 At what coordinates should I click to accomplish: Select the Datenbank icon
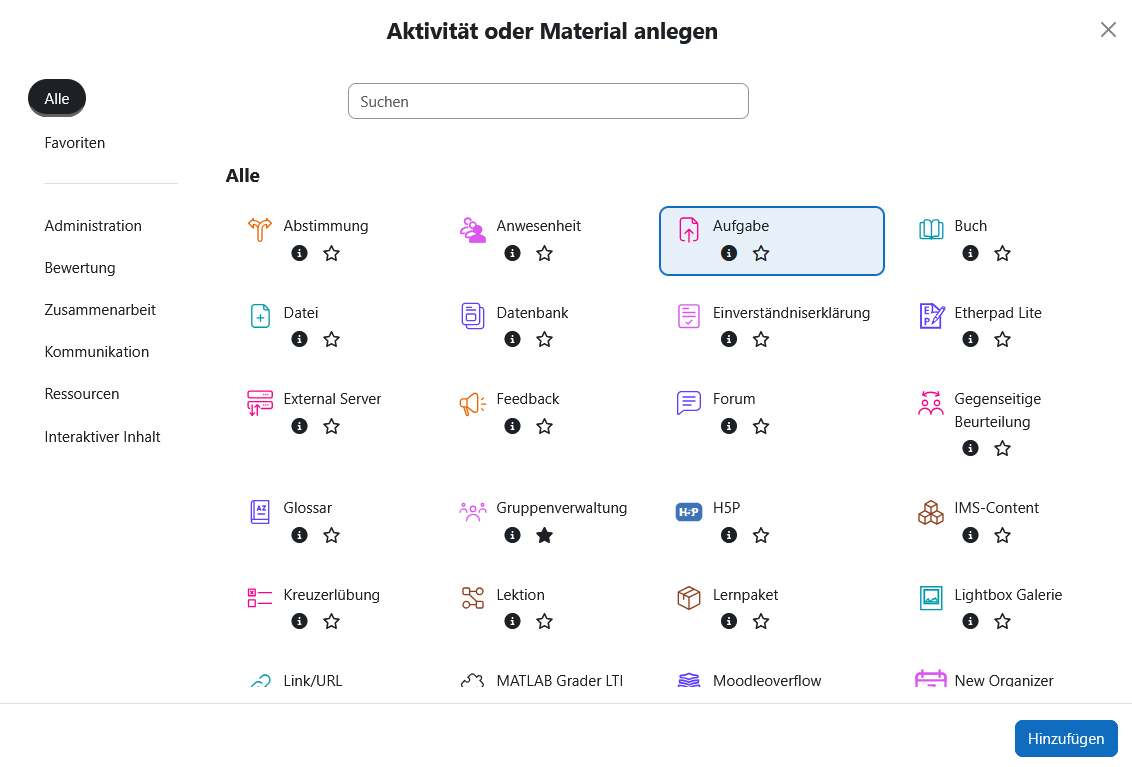pos(472,316)
